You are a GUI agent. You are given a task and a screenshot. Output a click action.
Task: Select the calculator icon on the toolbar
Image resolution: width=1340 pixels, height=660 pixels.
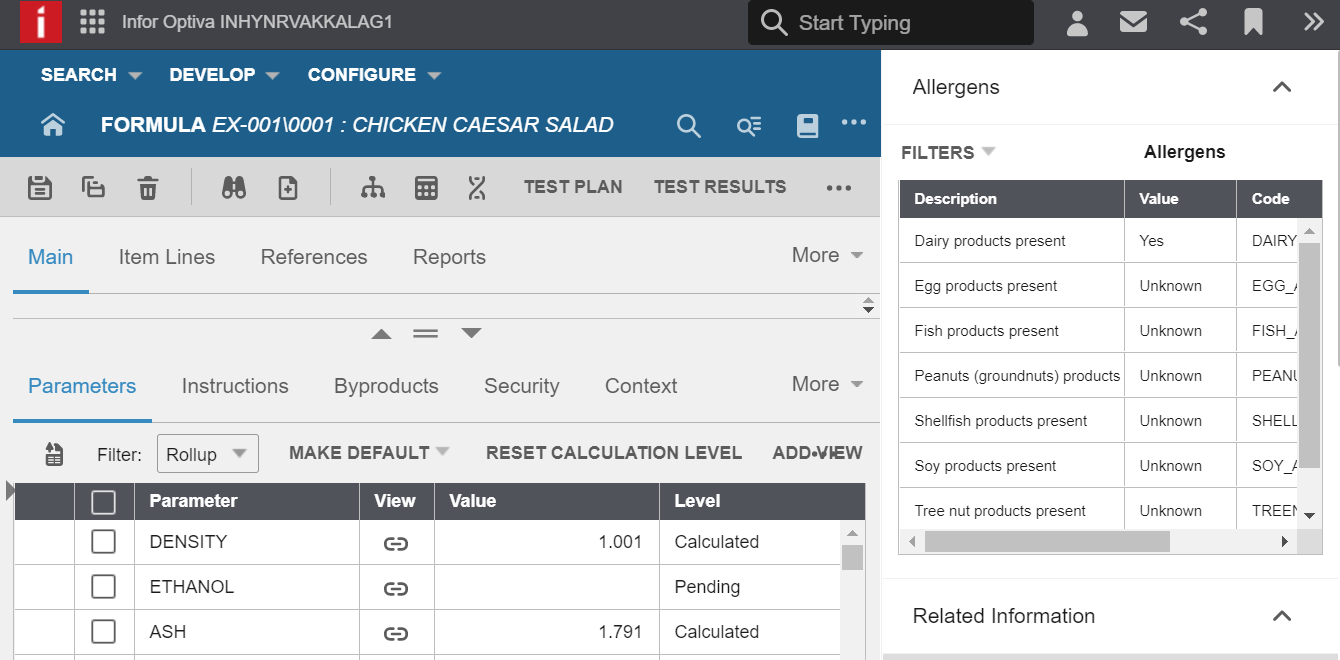pyautogui.click(x=427, y=187)
